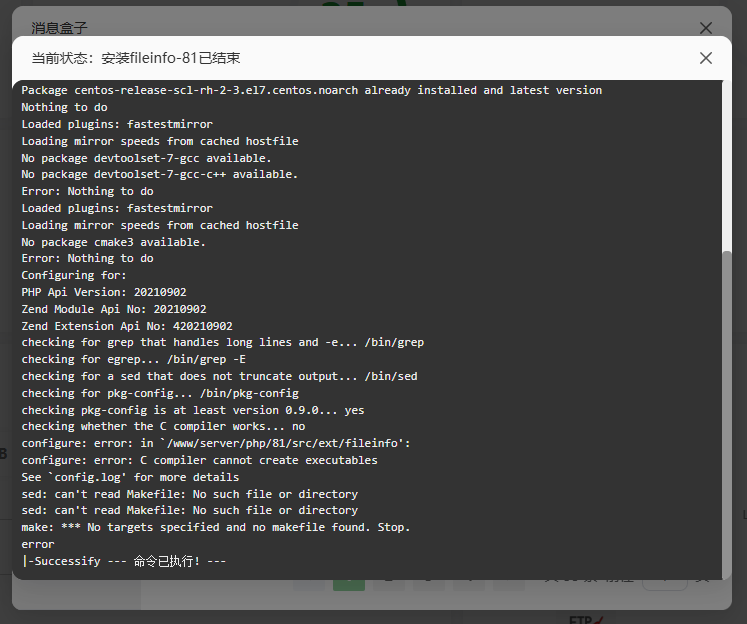This screenshot has height=624, width=747.
Task: Click log line 'No package devtoolset-7-gcc-c++ available.'
Action: point(160,174)
